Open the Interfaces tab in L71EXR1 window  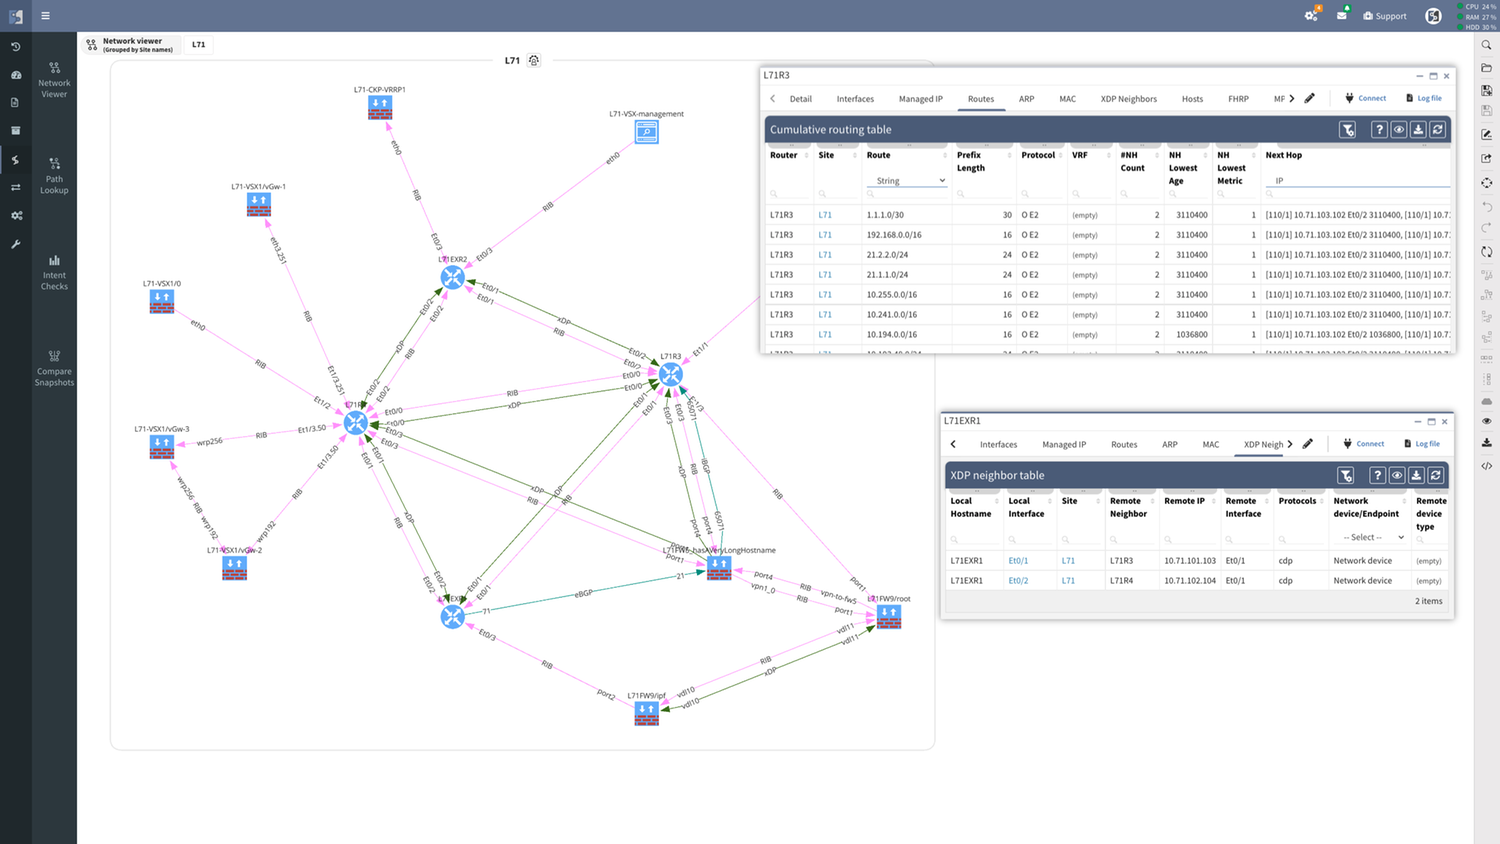(998, 444)
